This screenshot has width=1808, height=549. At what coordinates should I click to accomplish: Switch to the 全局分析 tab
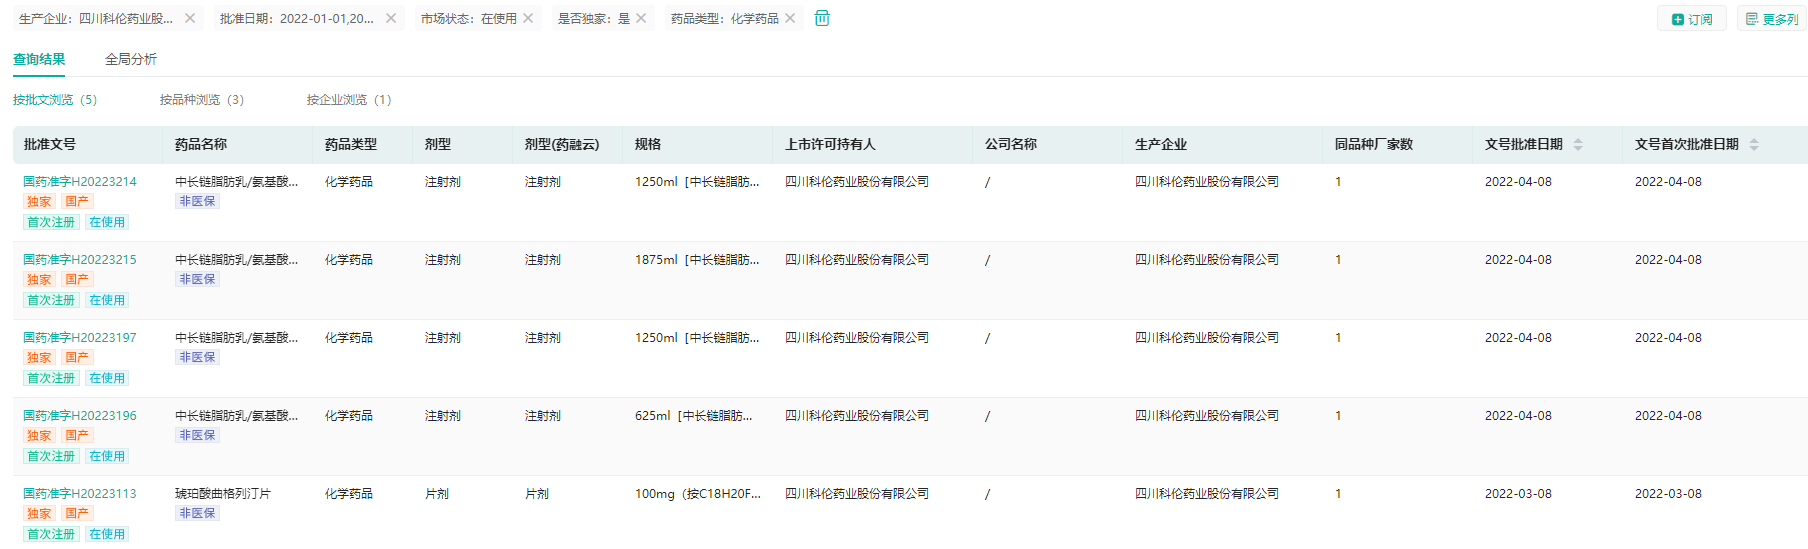[x=131, y=59]
